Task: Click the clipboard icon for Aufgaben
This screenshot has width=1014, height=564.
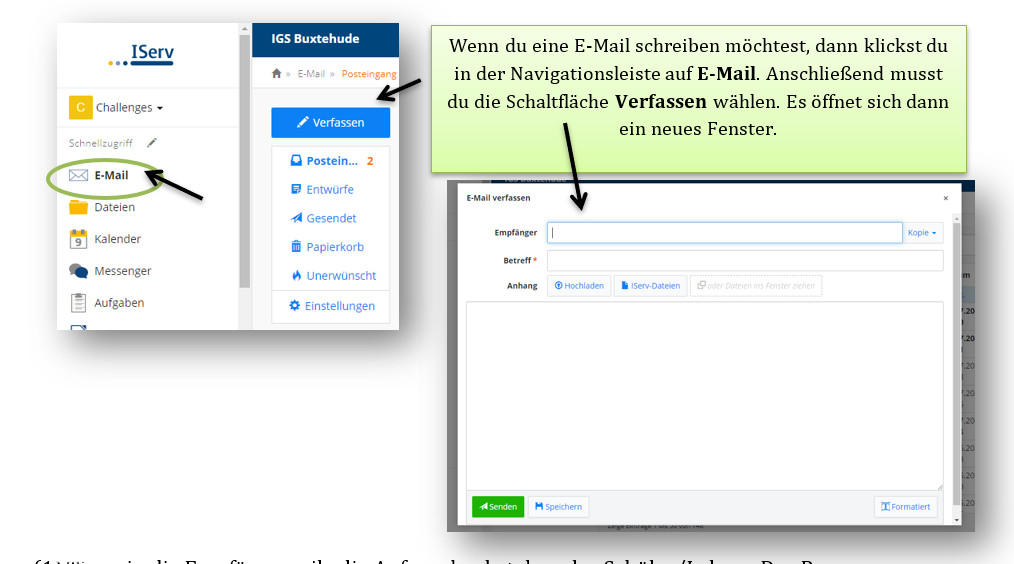Action: (78, 303)
